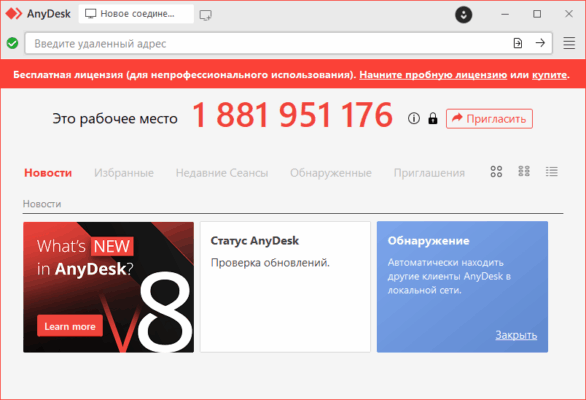Click the AnyDesk logo icon
Viewport: 586px width, 400px height.
pos(14,14)
